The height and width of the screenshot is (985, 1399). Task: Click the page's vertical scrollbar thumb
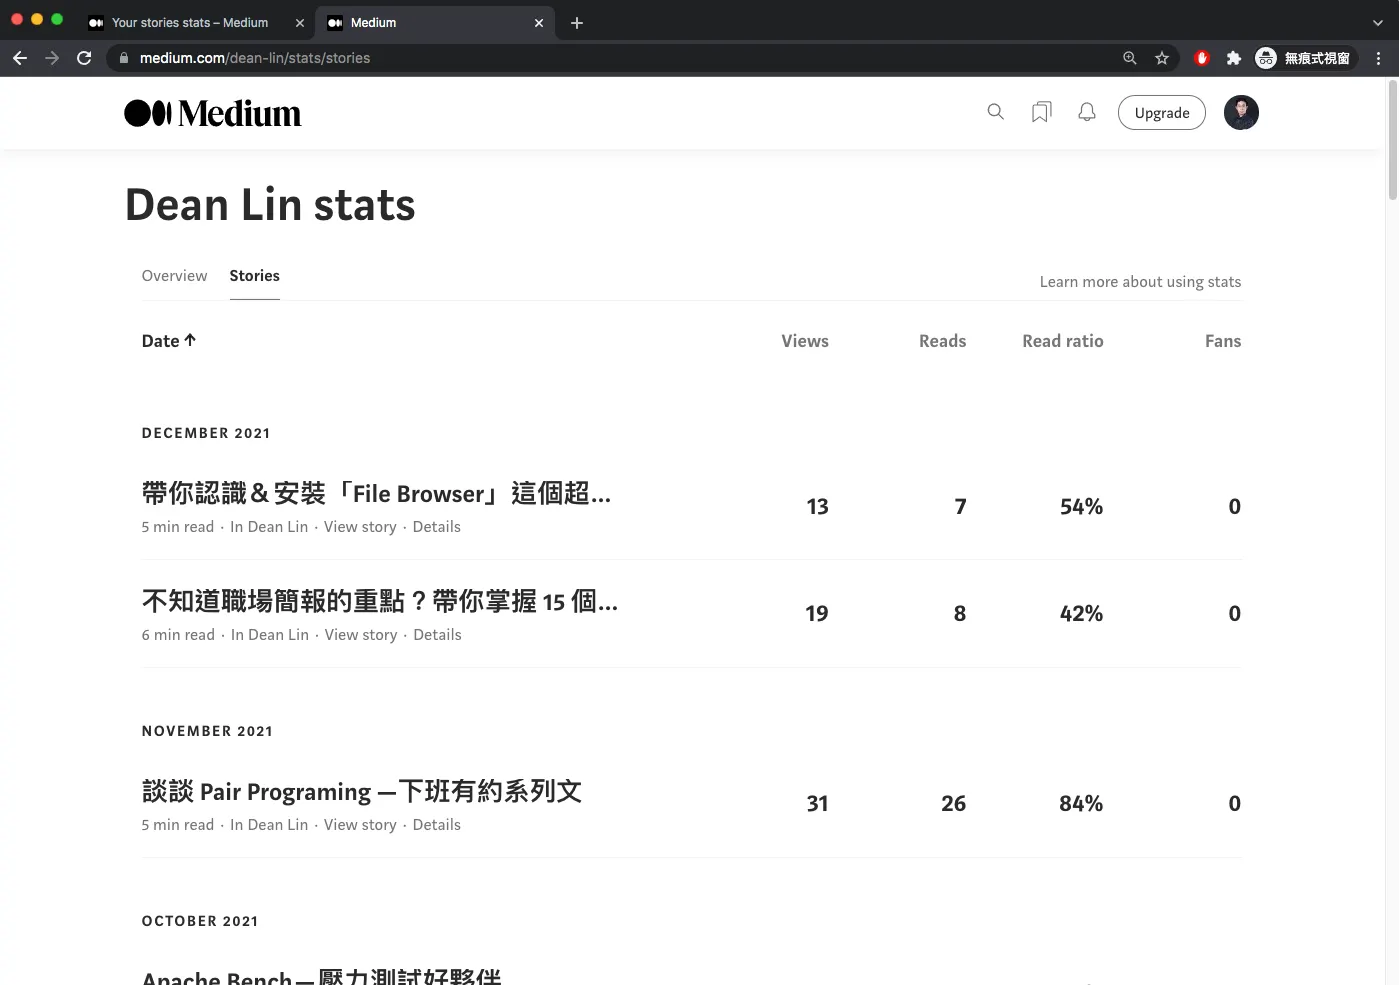(1392, 141)
